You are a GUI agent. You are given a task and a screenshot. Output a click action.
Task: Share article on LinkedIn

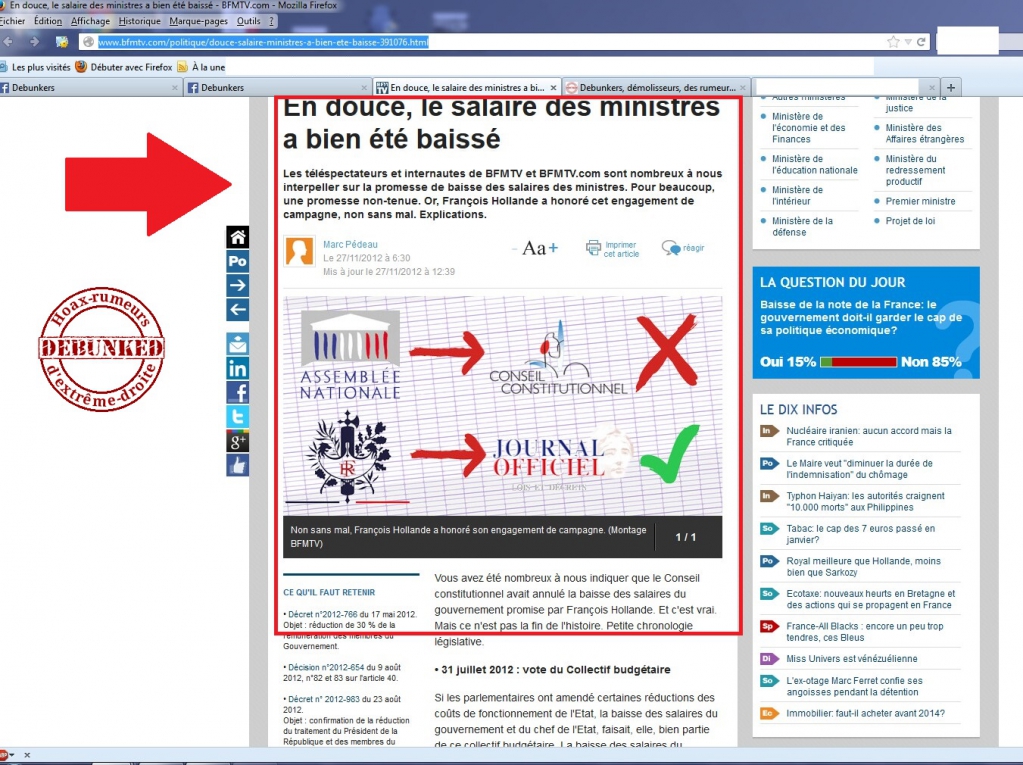tap(237, 368)
